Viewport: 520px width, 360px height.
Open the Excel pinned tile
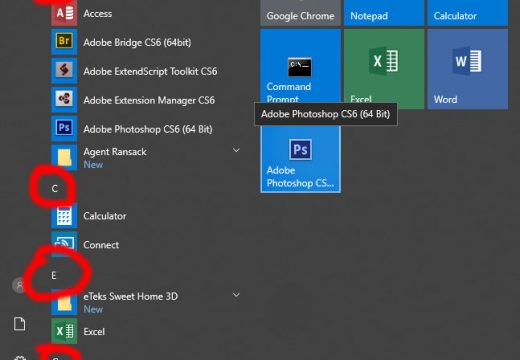coord(384,69)
